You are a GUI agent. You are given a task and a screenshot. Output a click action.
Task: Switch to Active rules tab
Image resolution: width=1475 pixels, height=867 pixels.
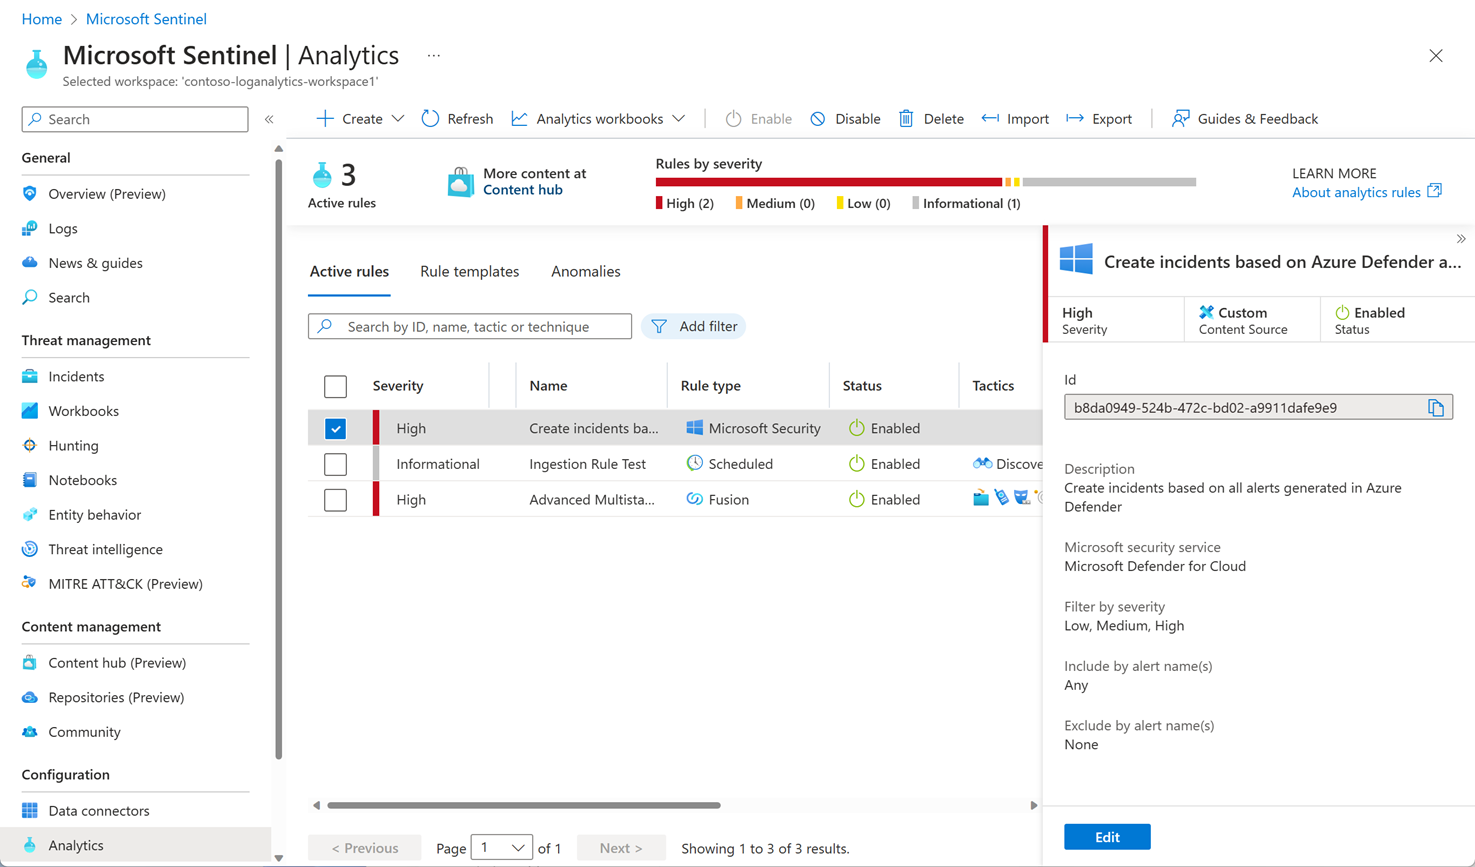click(x=349, y=272)
